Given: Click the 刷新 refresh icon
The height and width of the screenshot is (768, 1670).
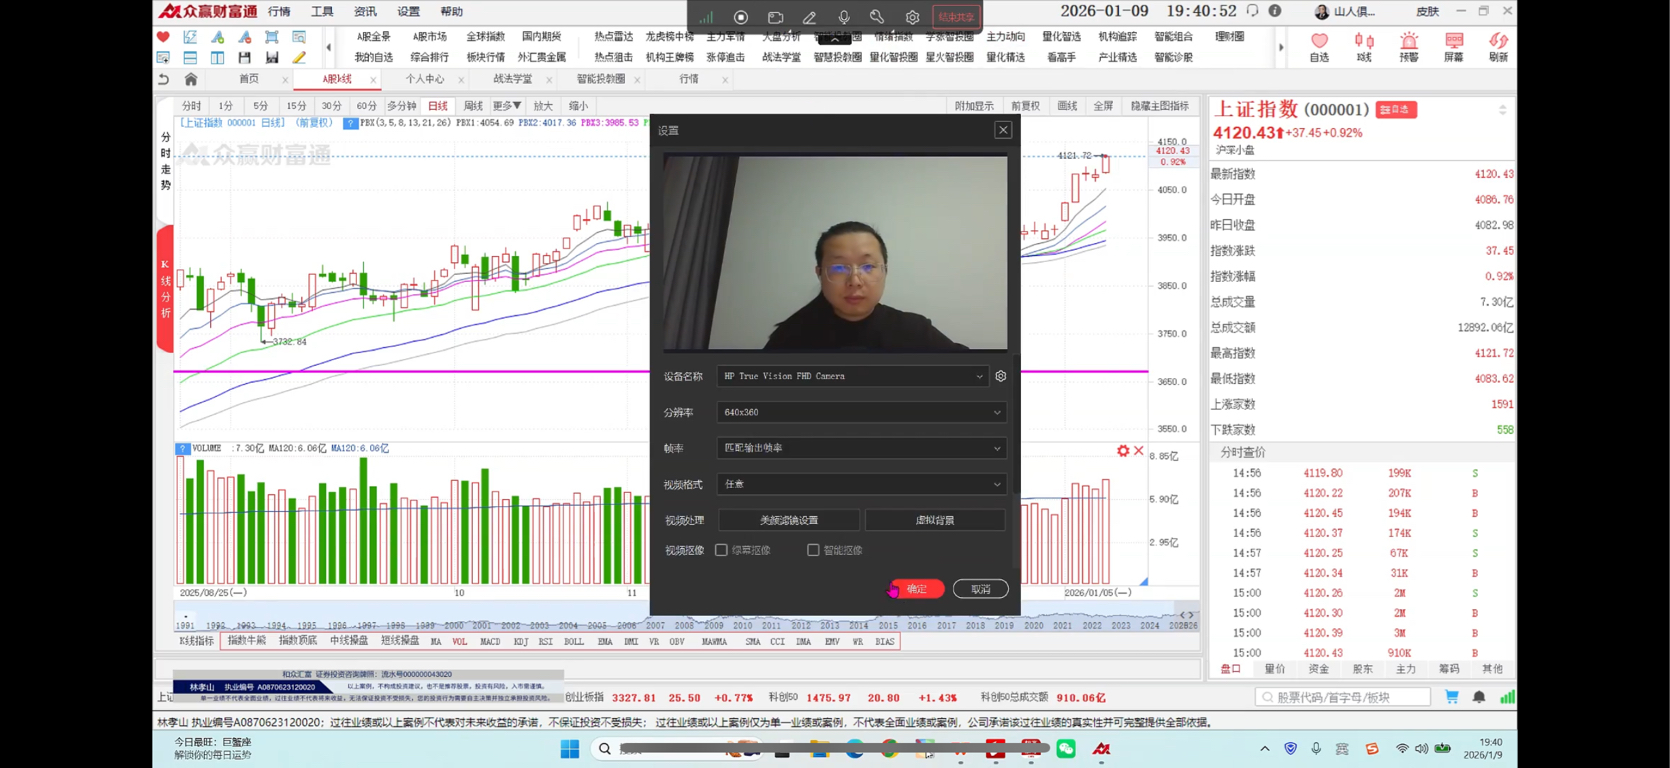Looking at the screenshot, I should pyautogui.click(x=1498, y=47).
